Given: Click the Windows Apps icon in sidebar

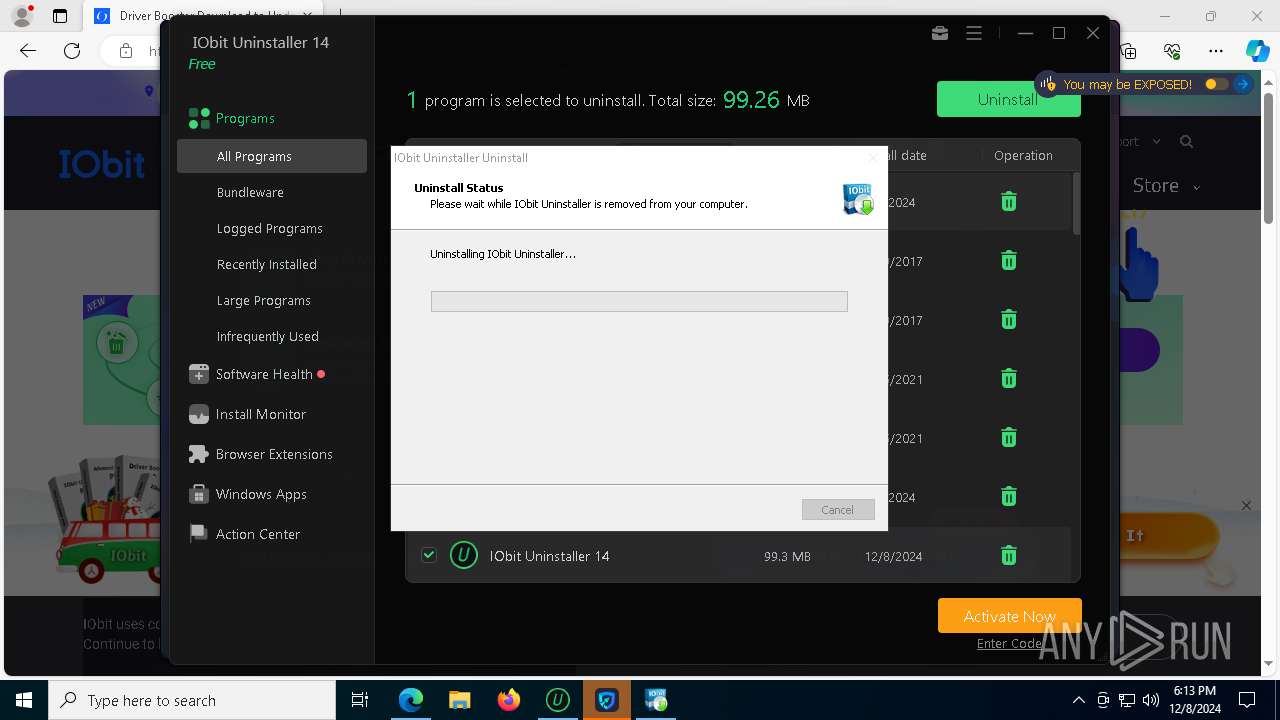Looking at the screenshot, I should (x=199, y=494).
